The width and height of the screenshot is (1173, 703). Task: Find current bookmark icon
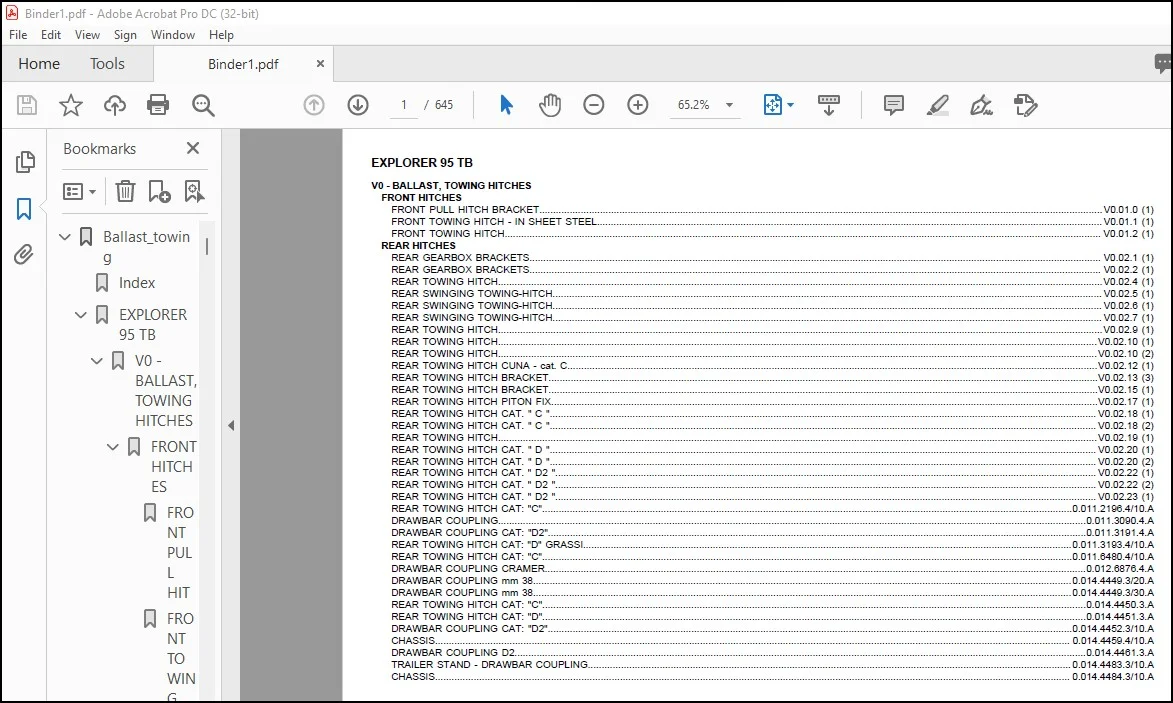[194, 191]
